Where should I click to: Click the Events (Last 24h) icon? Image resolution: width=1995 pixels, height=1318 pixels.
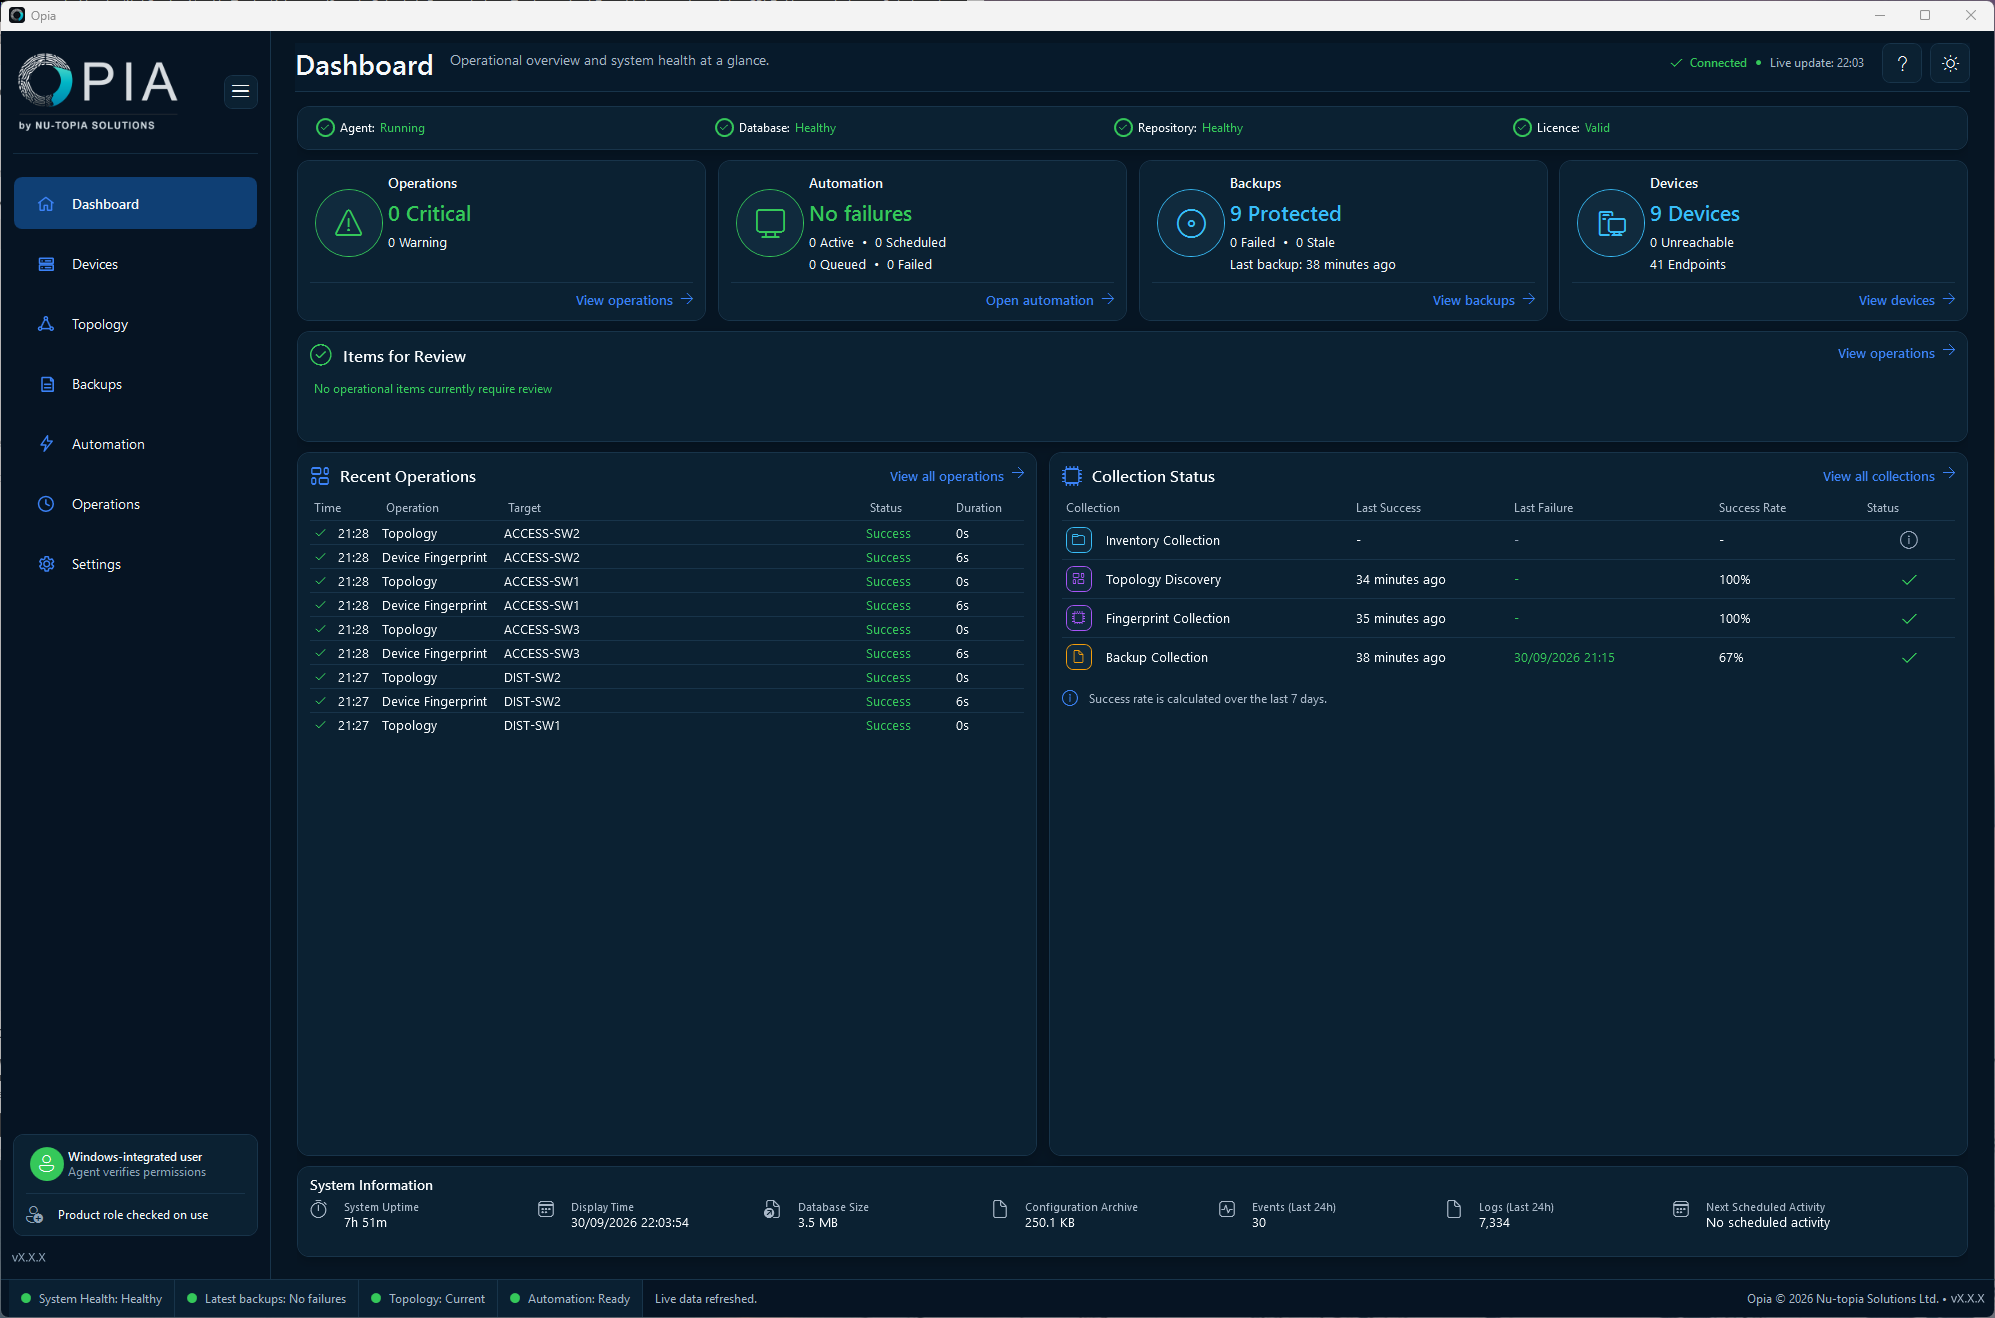[1227, 1210]
